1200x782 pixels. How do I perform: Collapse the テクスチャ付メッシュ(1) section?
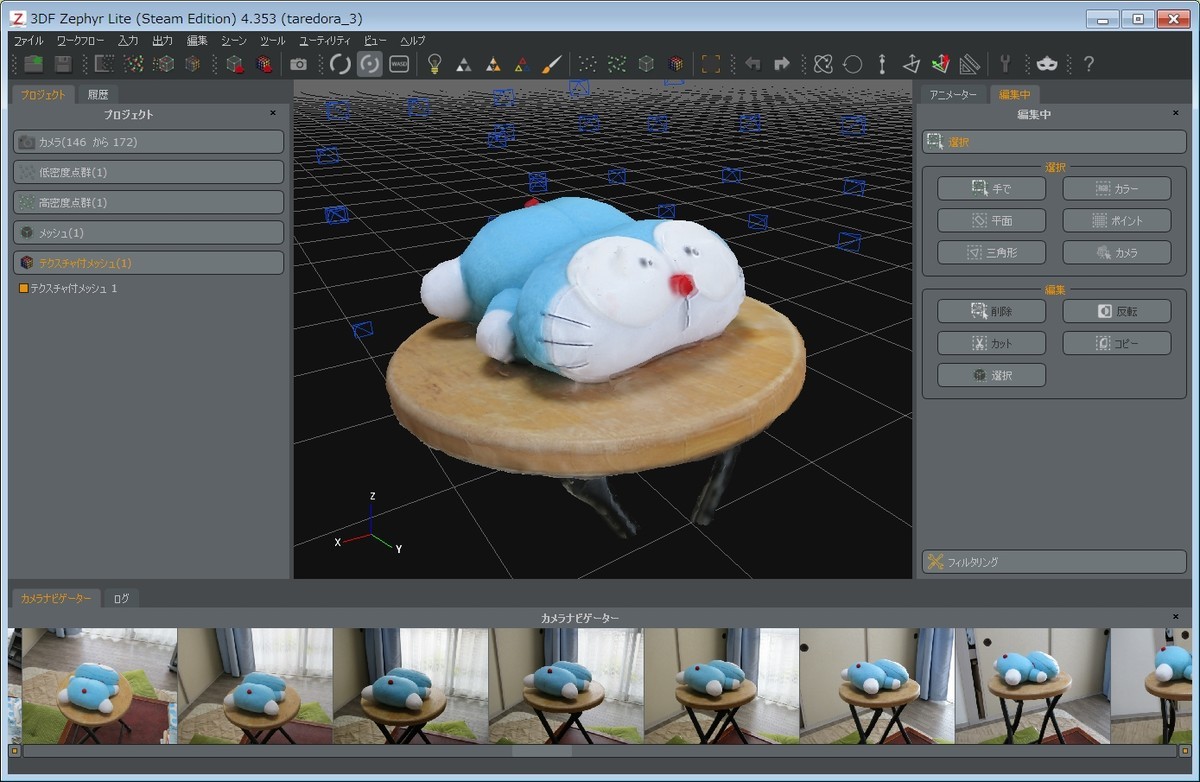[x=148, y=262]
